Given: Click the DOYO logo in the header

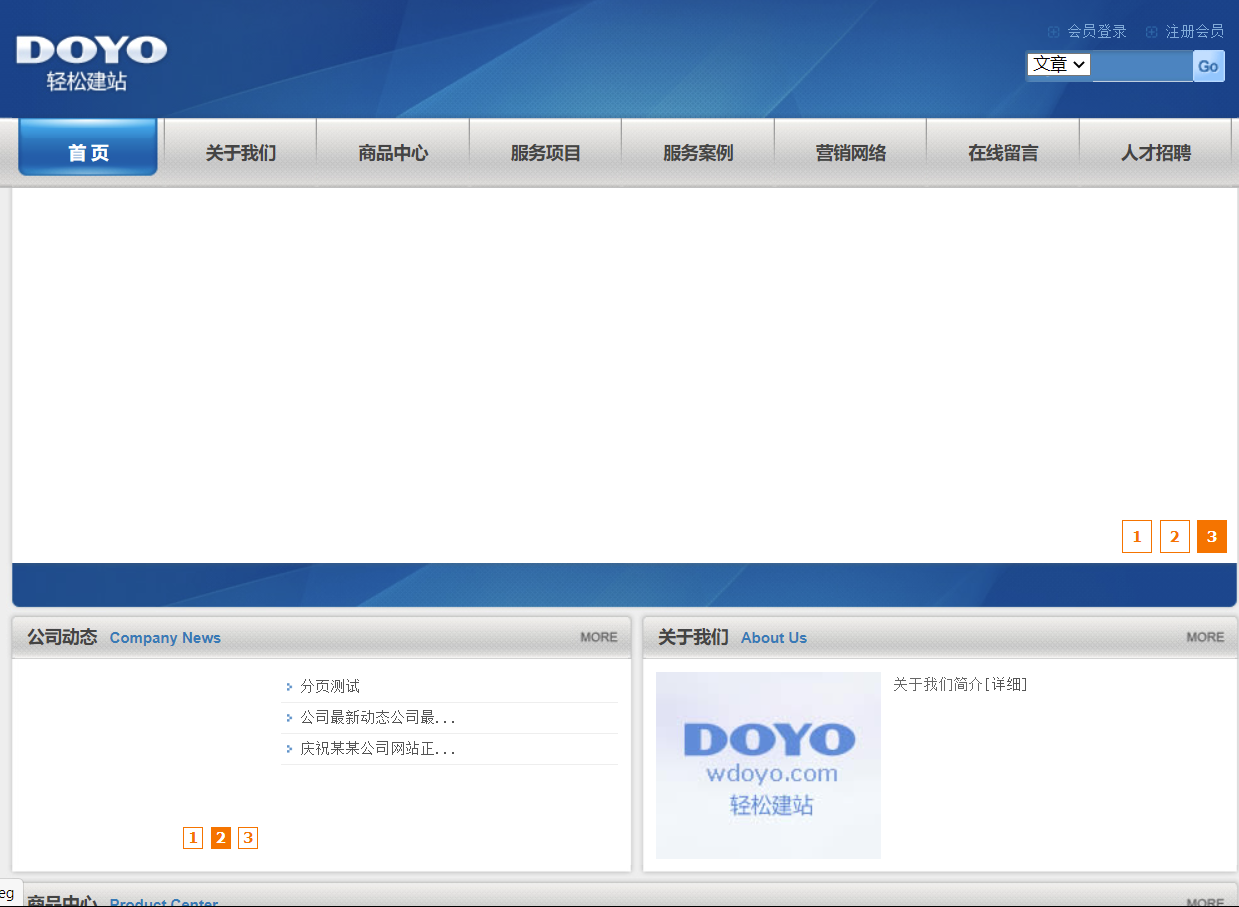Looking at the screenshot, I should (x=91, y=64).
